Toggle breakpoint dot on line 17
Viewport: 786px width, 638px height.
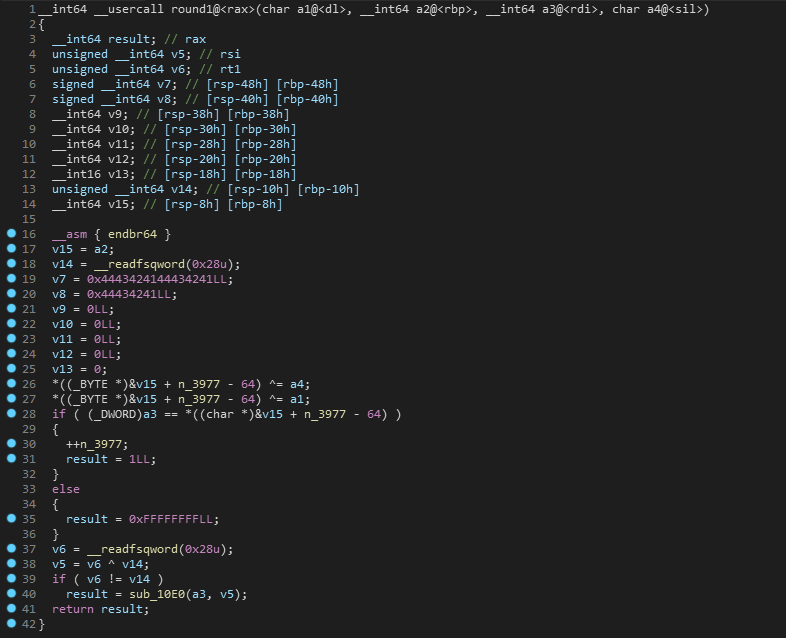(x=12, y=248)
